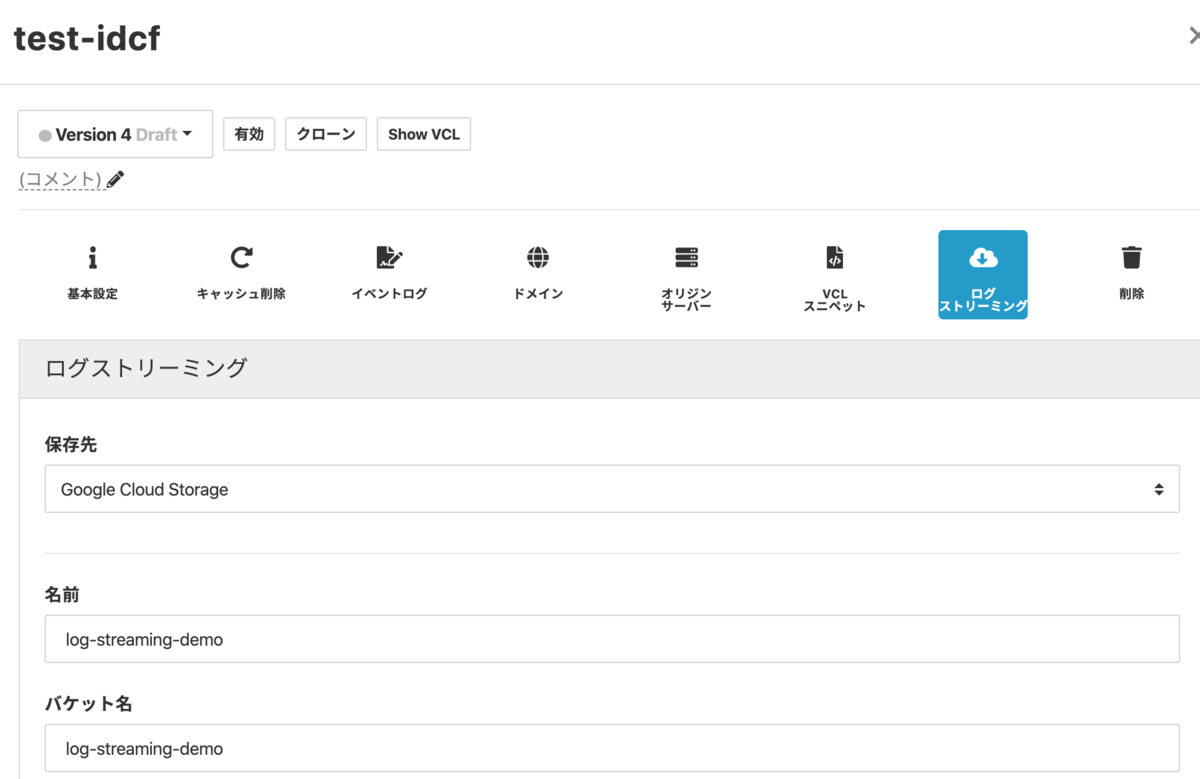Open the ログストリーミング cloud download icon
The height and width of the screenshot is (779, 1200).
pos(982,270)
